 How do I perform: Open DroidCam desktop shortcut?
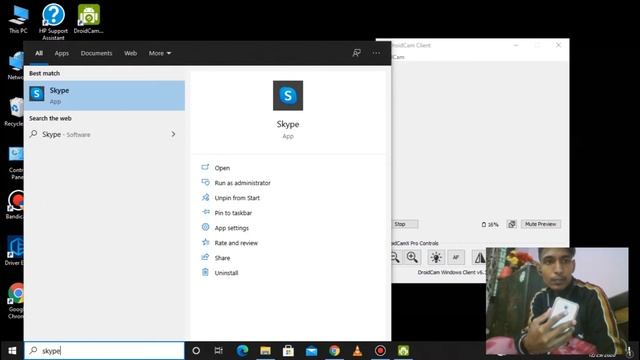coord(89,19)
